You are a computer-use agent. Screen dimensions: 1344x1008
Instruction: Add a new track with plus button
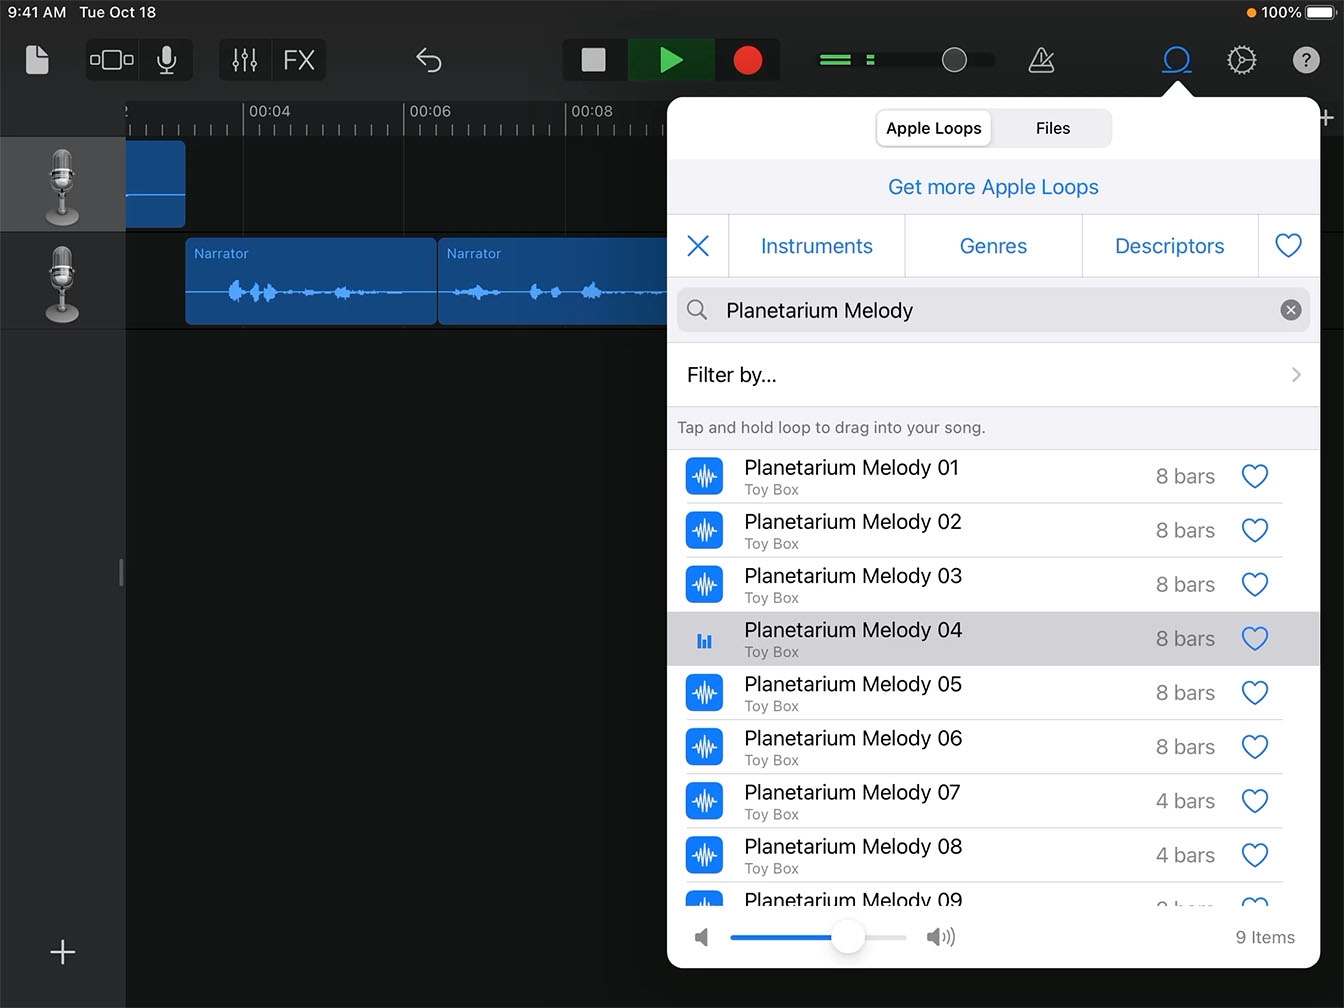click(62, 952)
